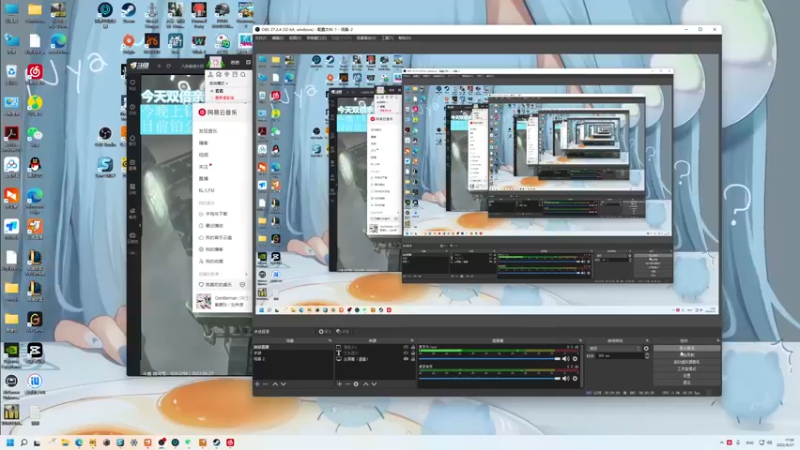Click back arrow in black app title bar
Image resolution: width=800 pixels, height=450 pixels.
point(159,66)
